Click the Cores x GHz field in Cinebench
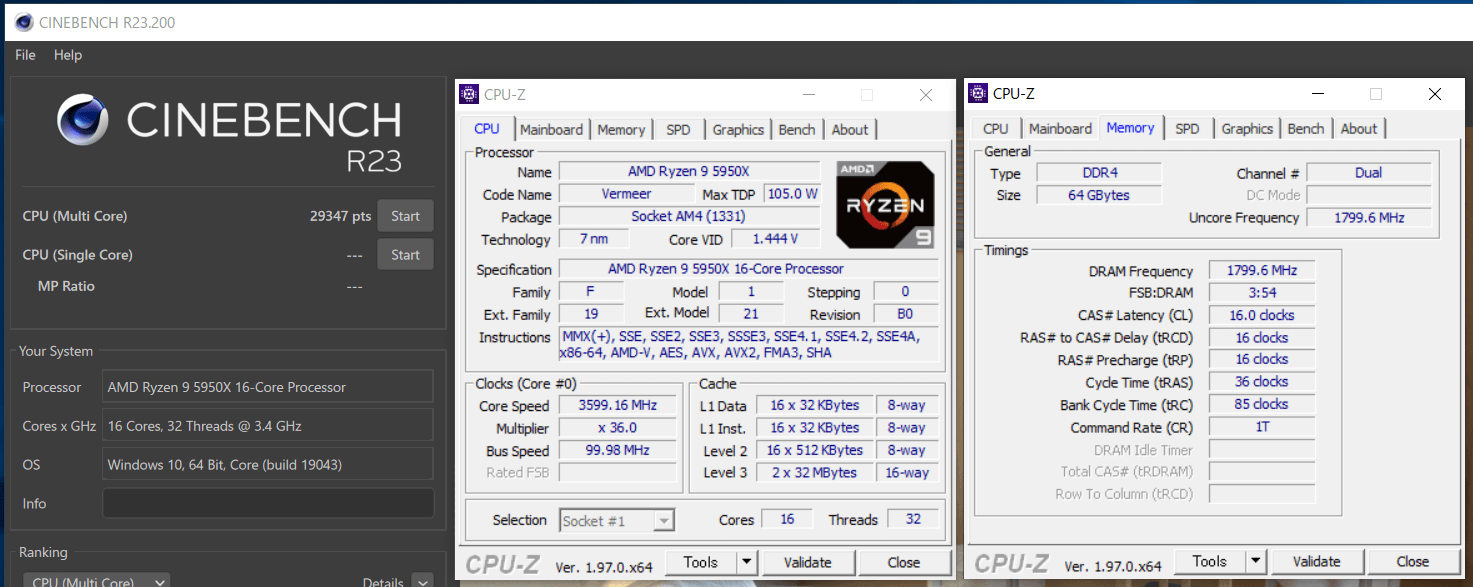Image resolution: width=1473 pixels, height=587 pixels. pos(268,426)
